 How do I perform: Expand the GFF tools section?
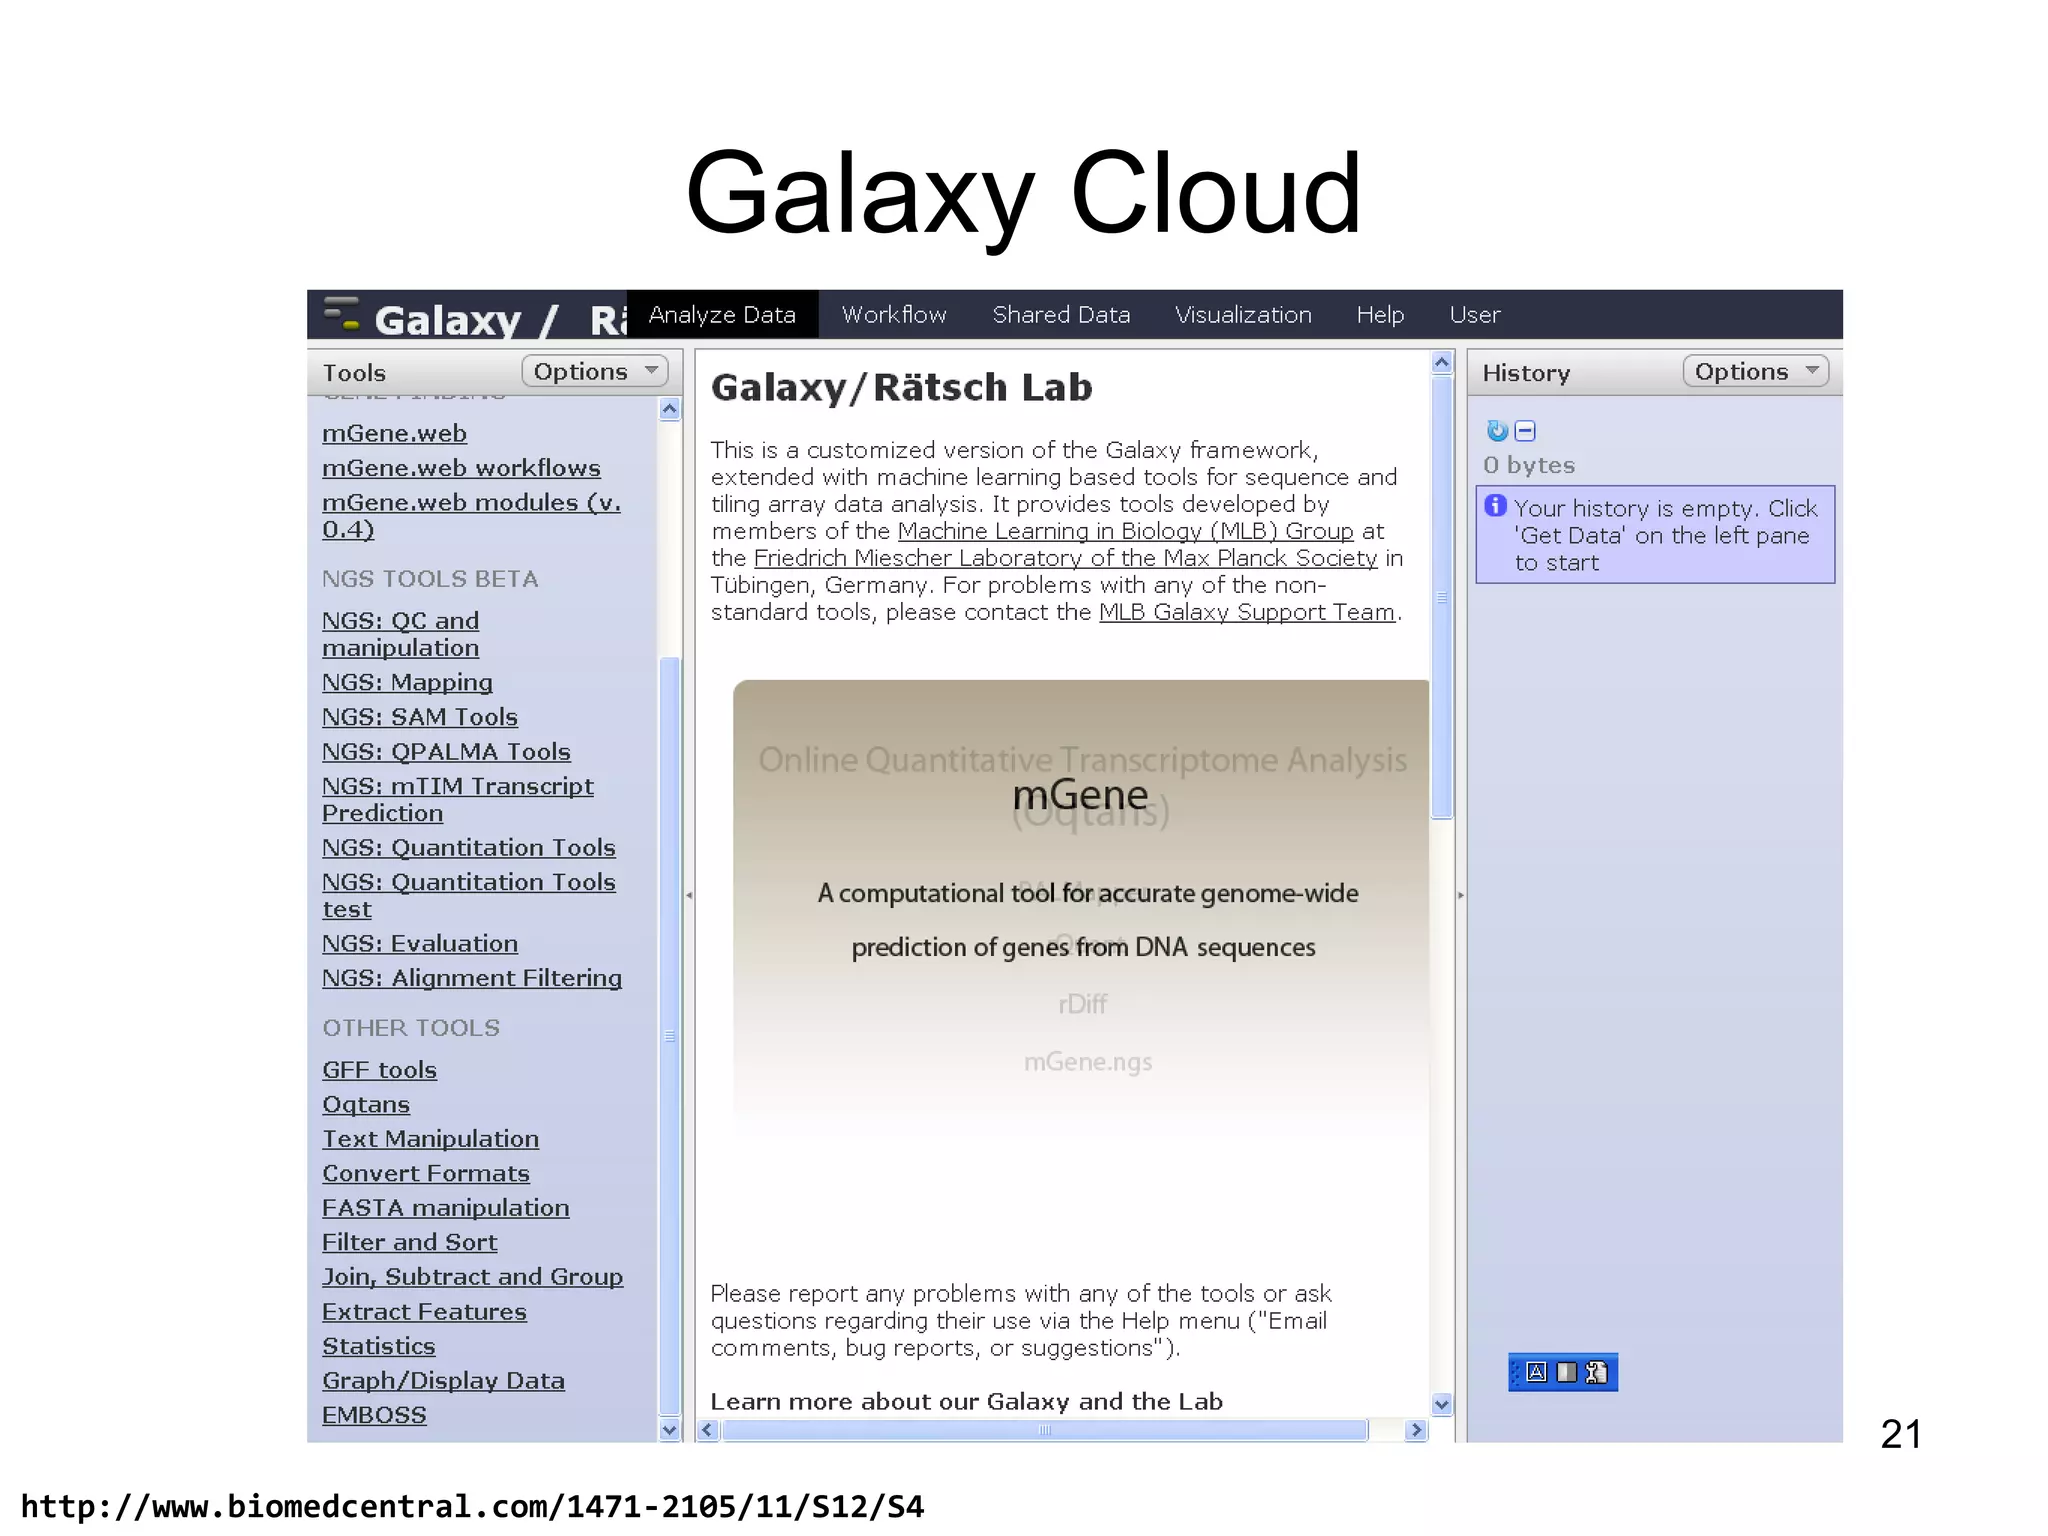[x=379, y=1070]
